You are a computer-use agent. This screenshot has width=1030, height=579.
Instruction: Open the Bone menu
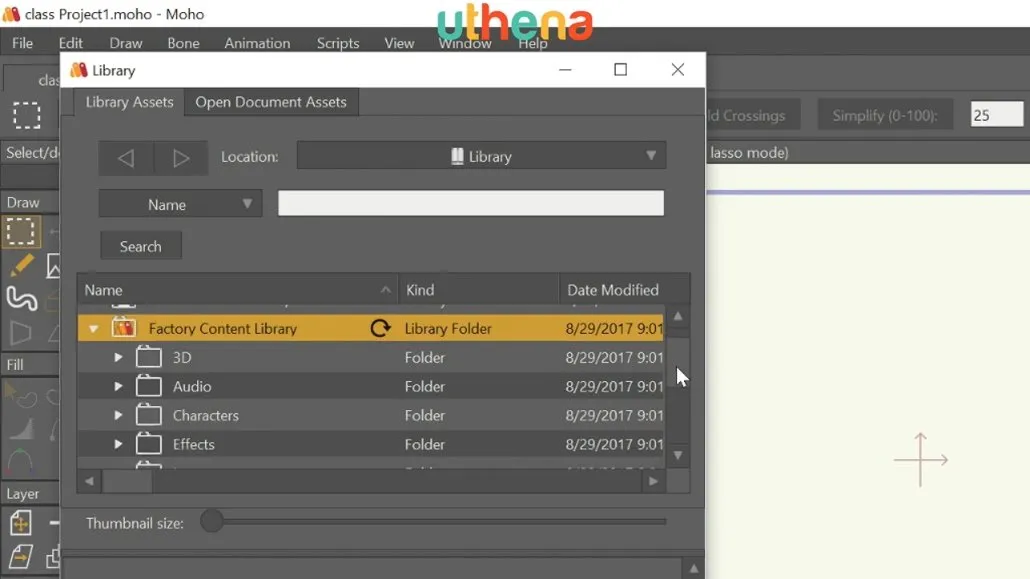point(183,43)
